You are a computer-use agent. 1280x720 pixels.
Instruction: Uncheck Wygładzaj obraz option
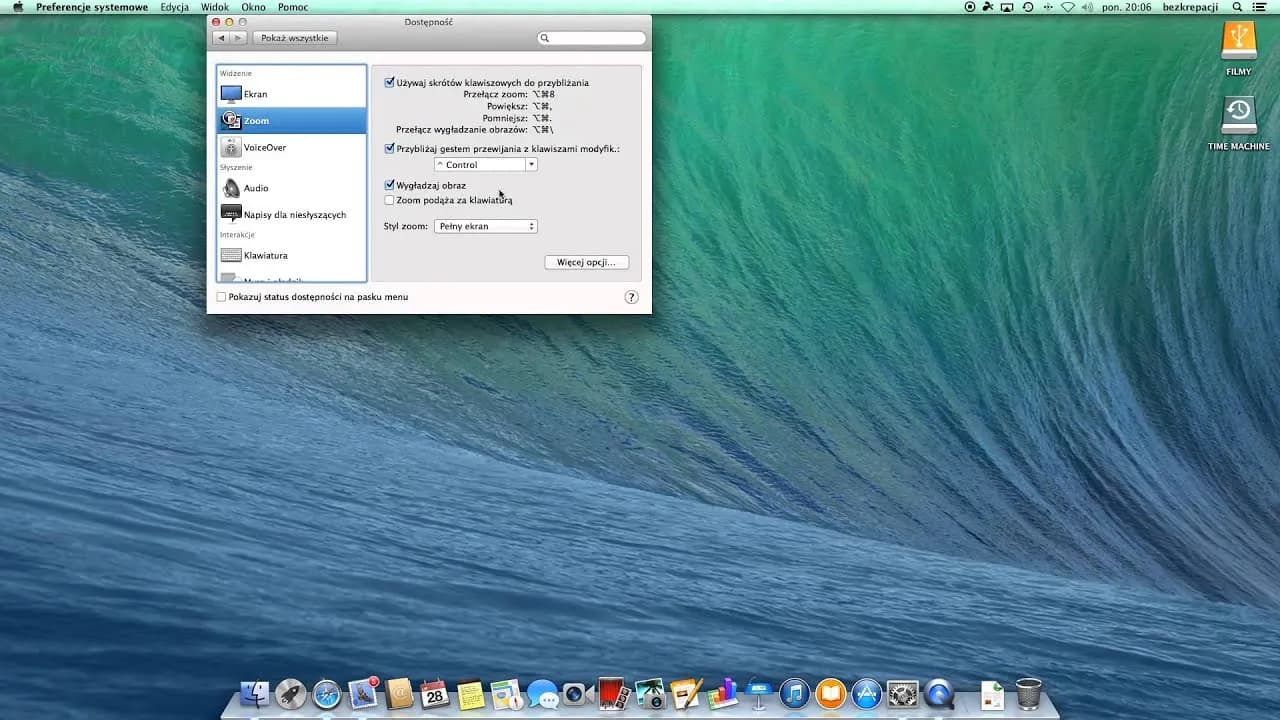(390, 185)
